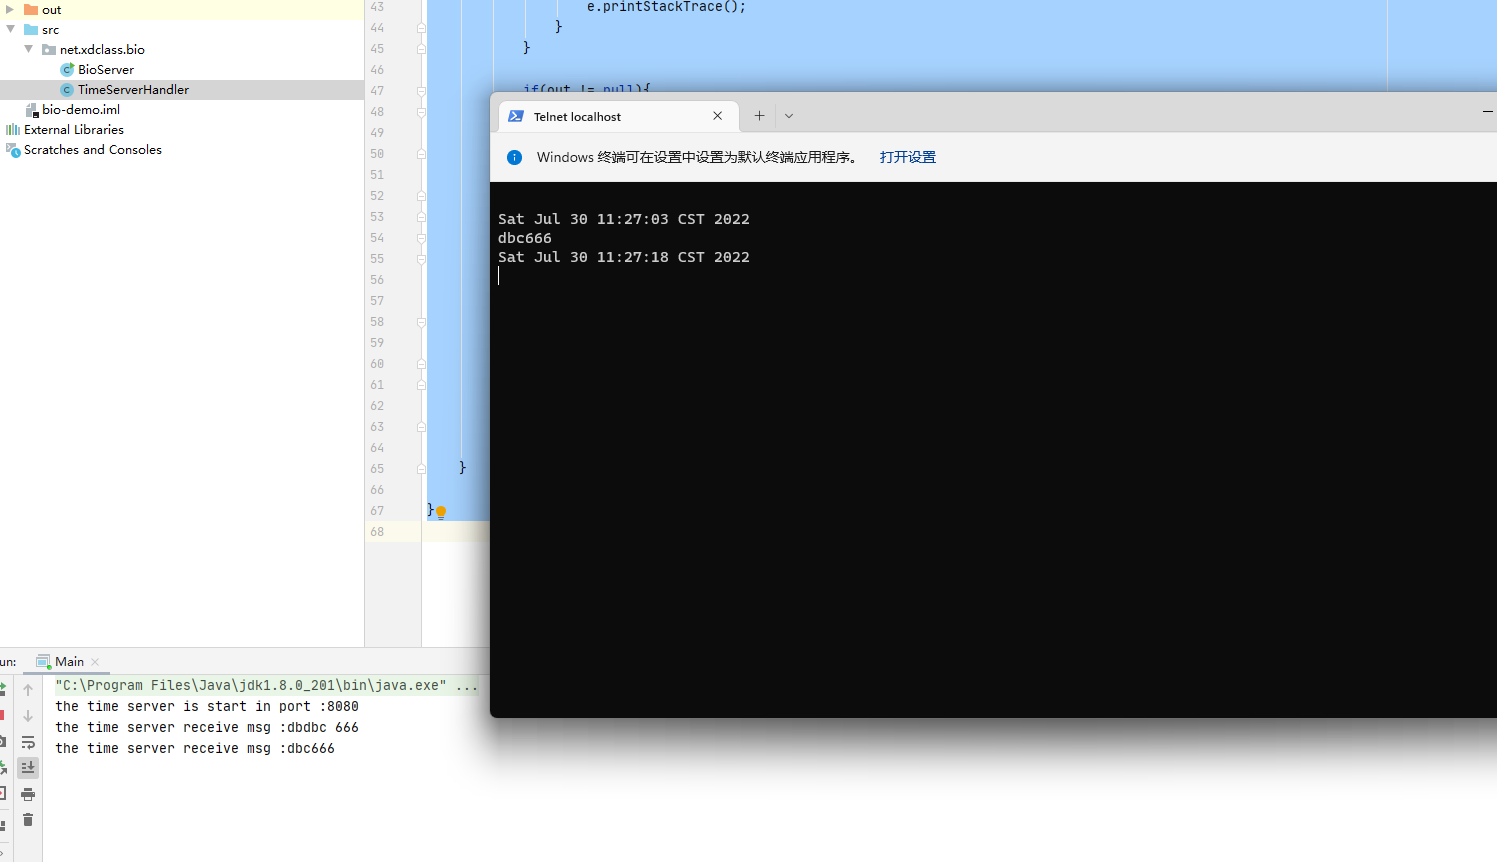Toggle code folding marker at line 50
Viewport: 1497px width, 862px height.
click(x=421, y=154)
